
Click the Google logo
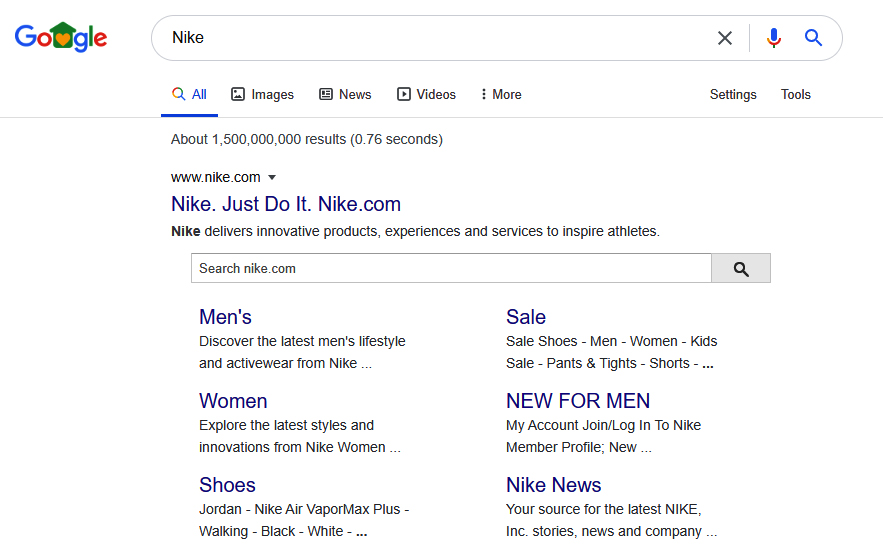point(61,37)
